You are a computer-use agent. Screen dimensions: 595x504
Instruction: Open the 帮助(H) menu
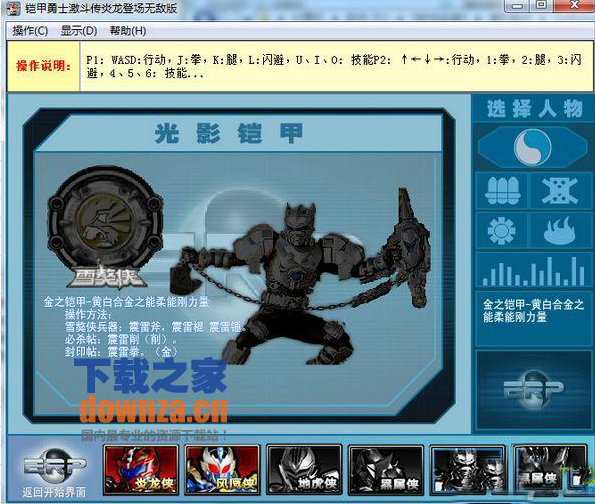tap(128, 31)
